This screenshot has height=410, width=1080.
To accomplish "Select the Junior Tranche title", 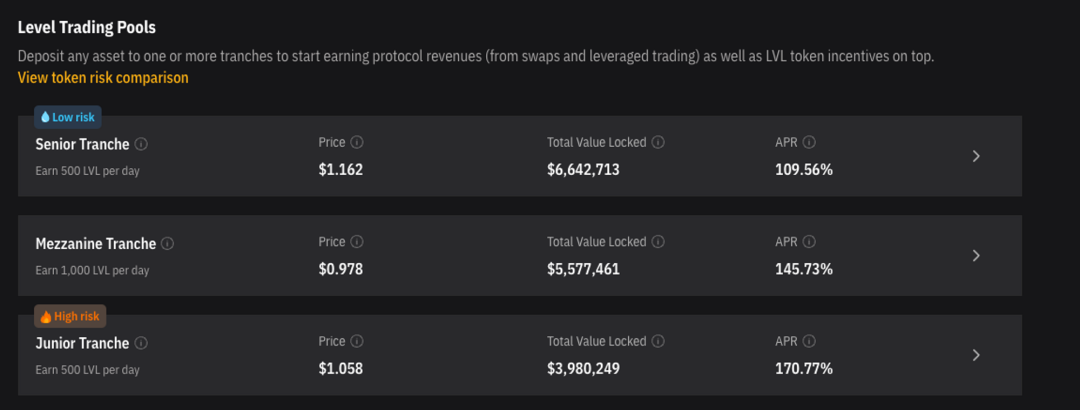I will pos(82,343).
